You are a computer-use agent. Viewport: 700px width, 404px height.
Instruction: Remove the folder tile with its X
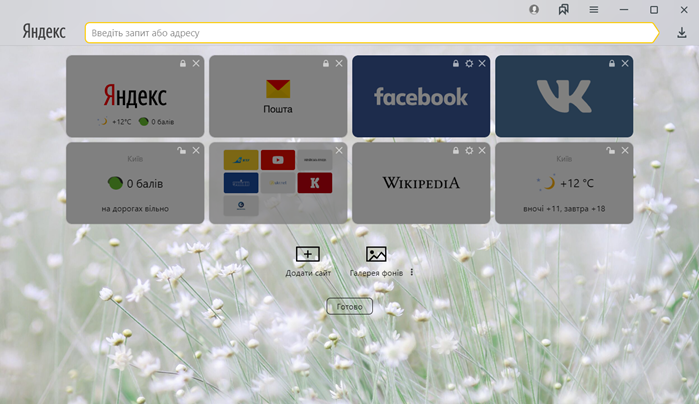[339, 150]
